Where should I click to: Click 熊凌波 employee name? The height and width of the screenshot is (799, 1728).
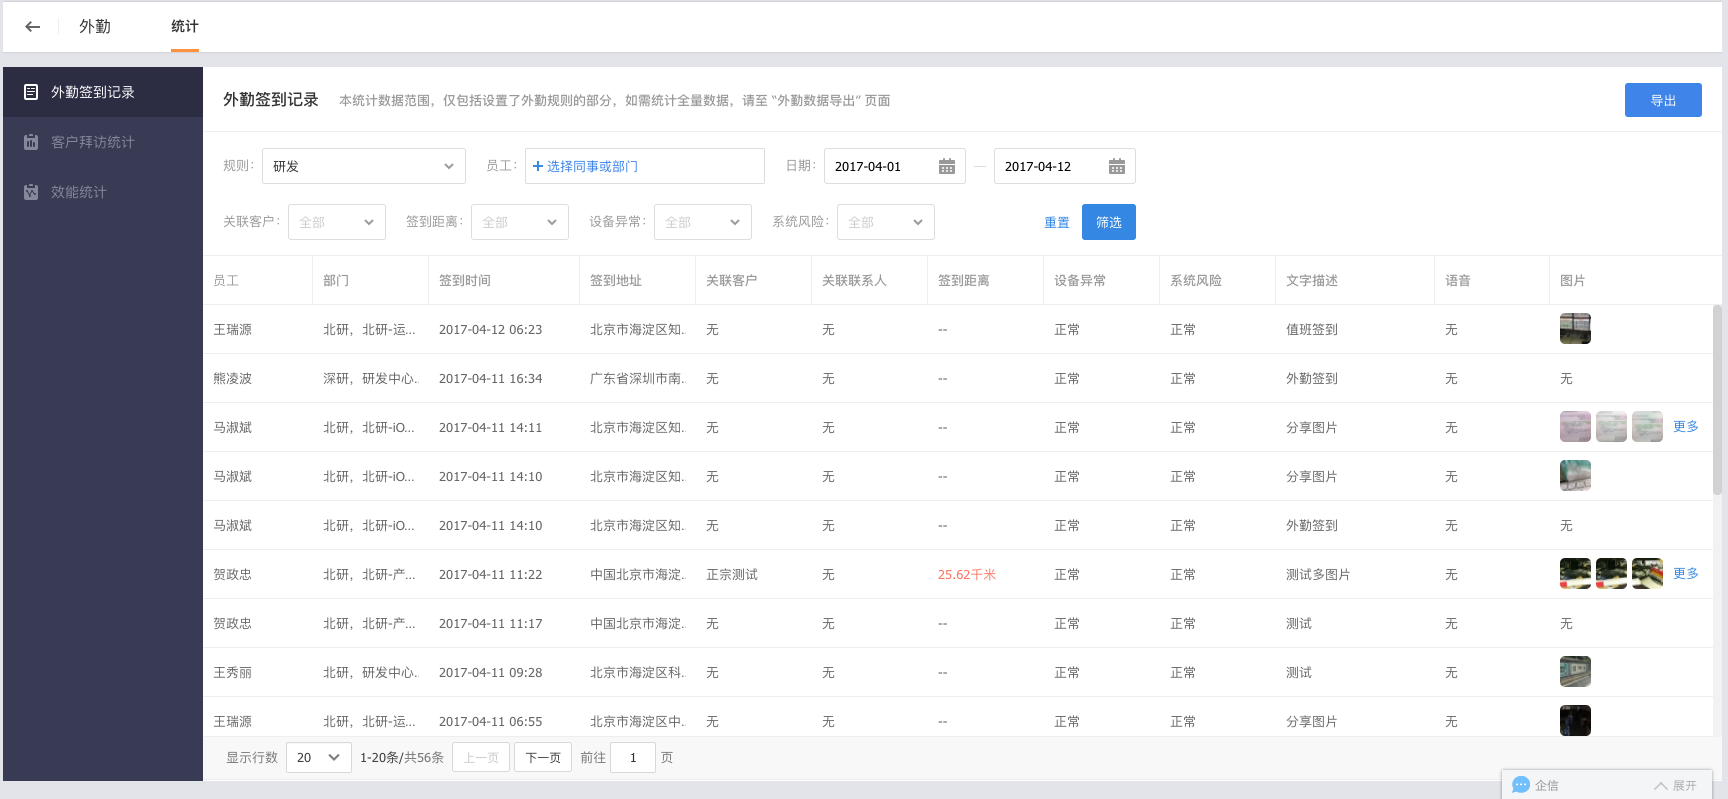click(233, 379)
